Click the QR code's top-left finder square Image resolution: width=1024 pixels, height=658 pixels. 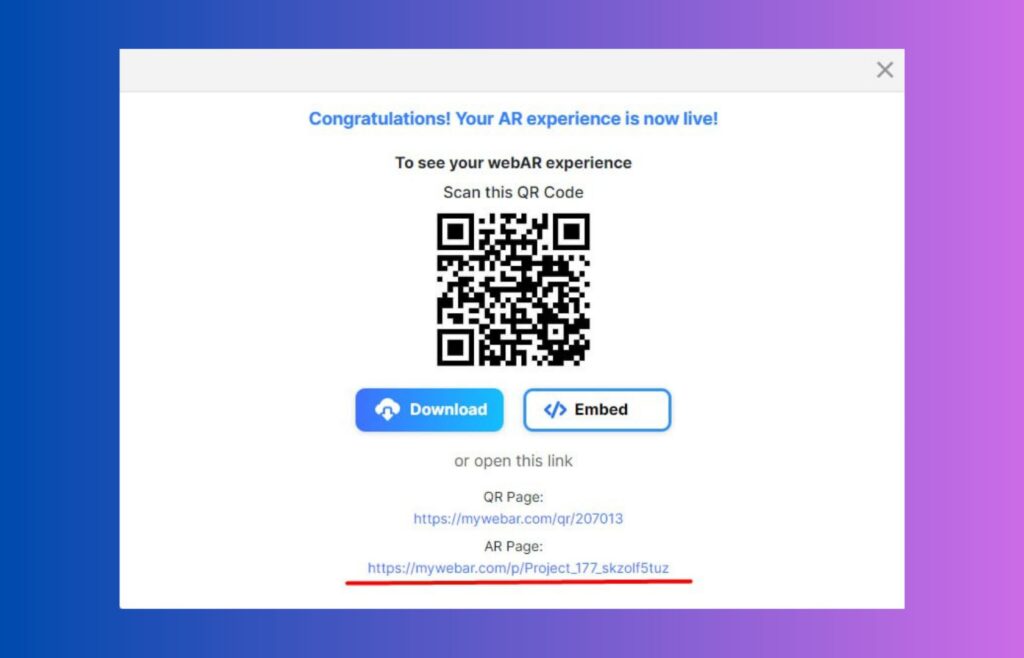(x=456, y=232)
